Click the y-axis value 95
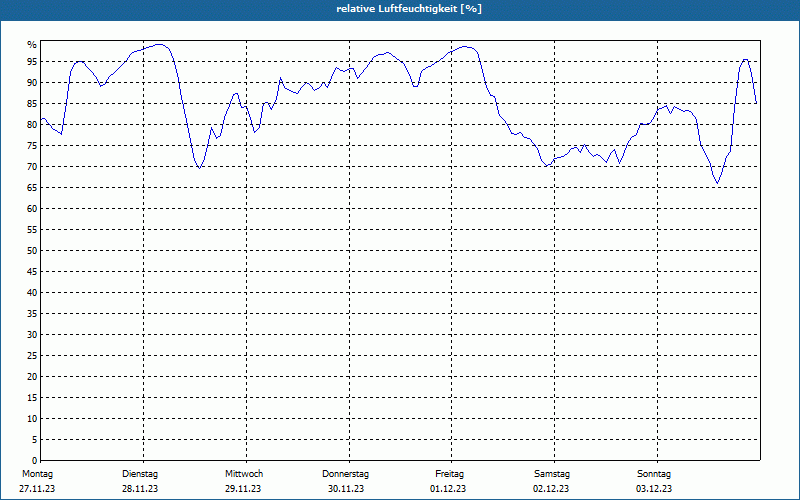 pyautogui.click(x=32, y=62)
